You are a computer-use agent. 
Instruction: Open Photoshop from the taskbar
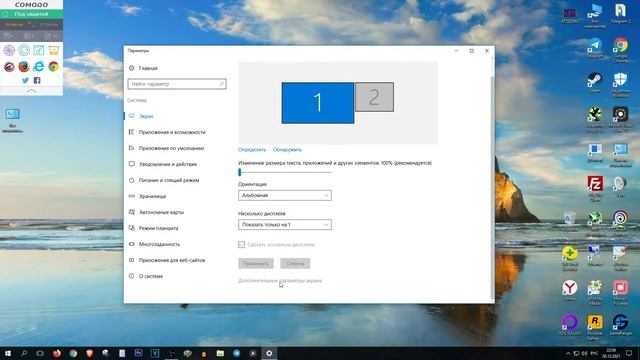(138, 353)
